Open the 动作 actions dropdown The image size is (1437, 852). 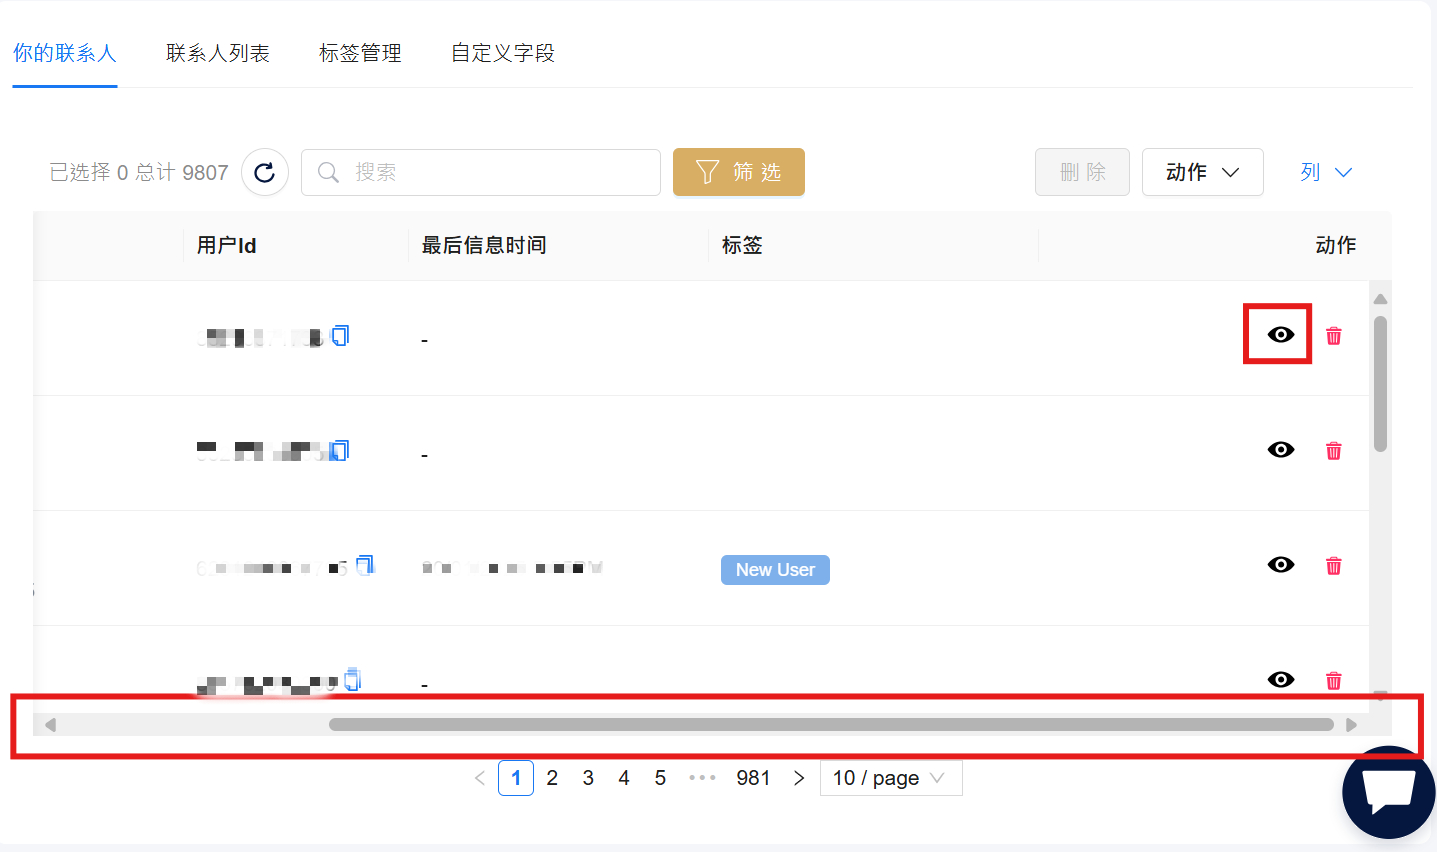1202,172
